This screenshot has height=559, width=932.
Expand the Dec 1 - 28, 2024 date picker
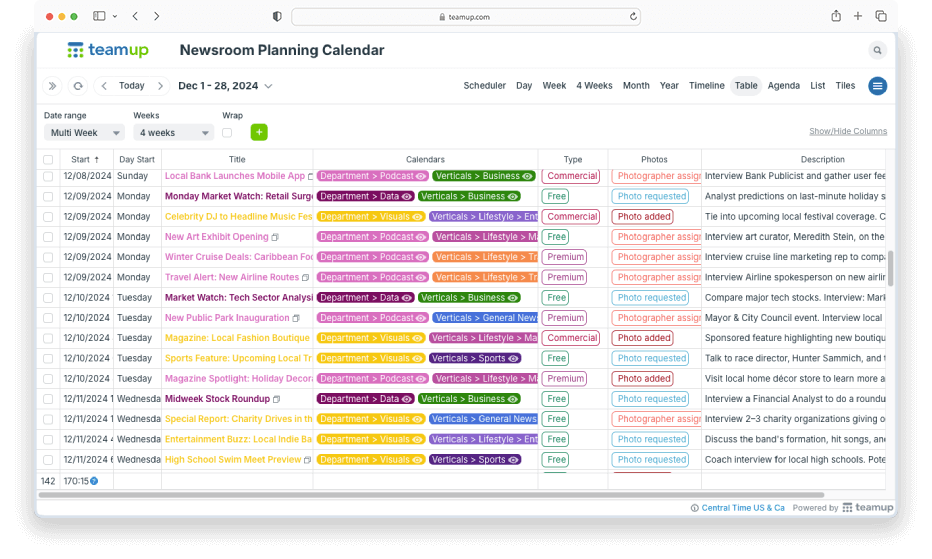click(225, 86)
